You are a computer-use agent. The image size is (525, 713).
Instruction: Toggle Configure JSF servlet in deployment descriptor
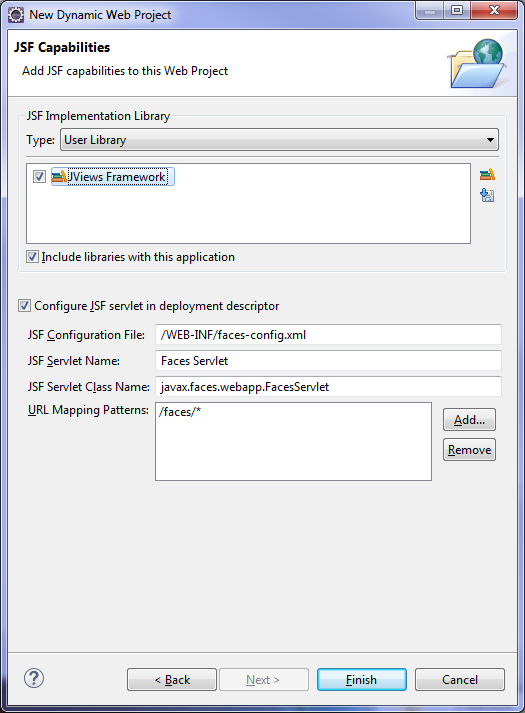25,306
